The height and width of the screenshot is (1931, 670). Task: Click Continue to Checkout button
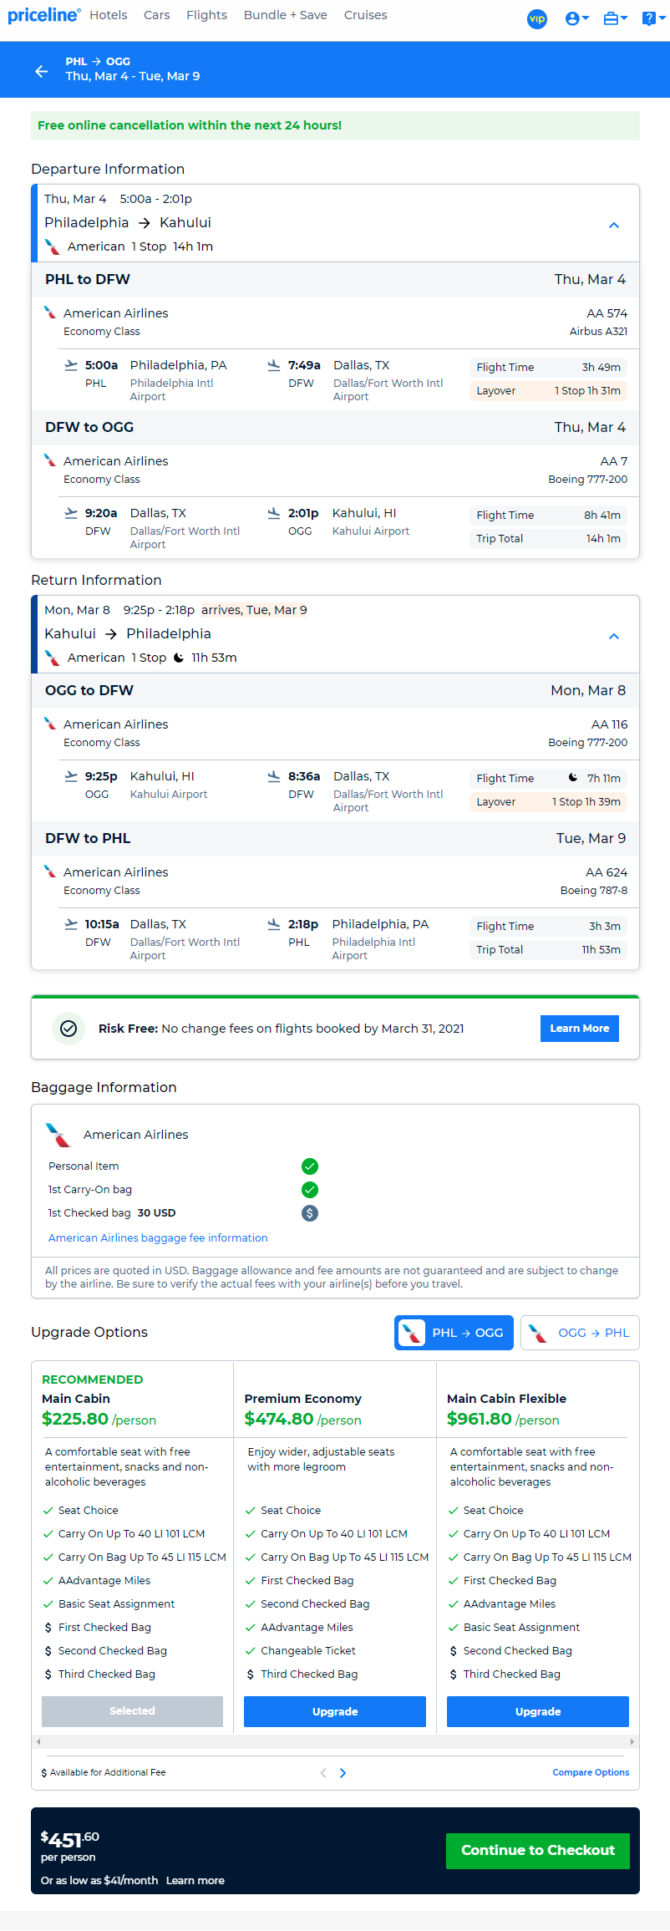538,1850
